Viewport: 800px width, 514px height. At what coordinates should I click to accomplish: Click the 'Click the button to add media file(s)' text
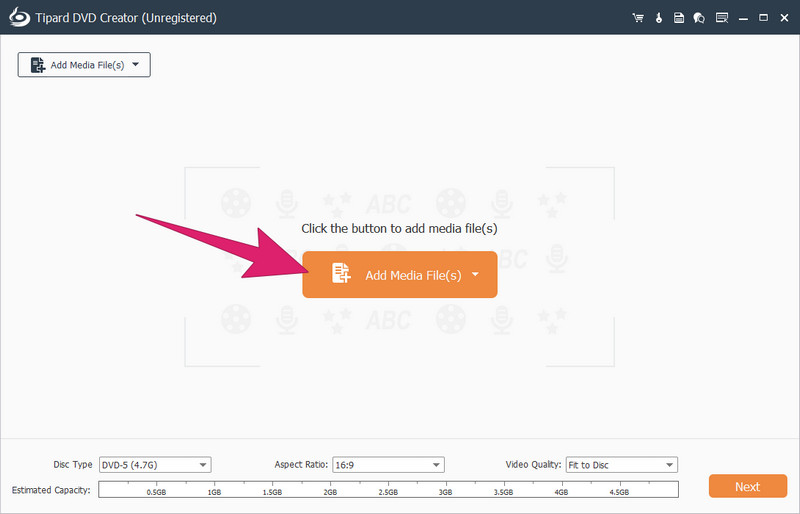399,228
